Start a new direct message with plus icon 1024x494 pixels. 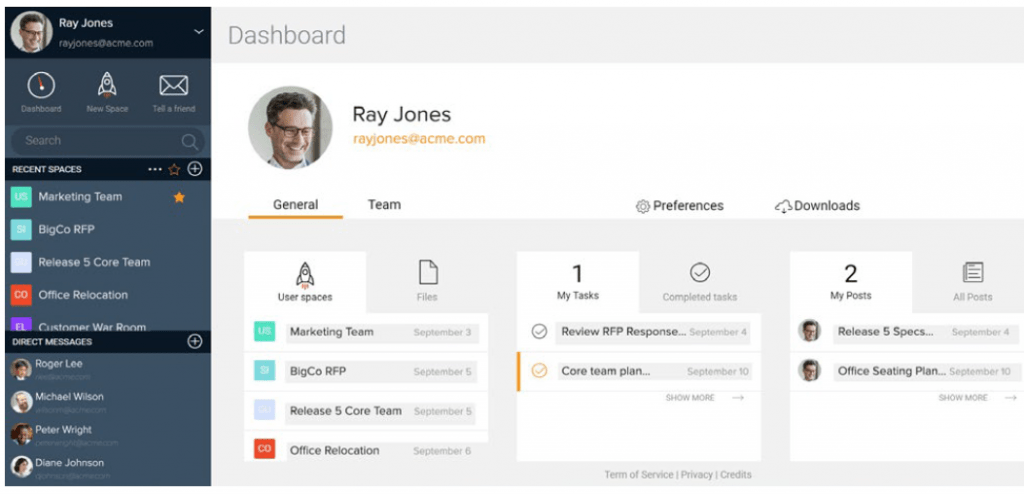[x=195, y=341]
